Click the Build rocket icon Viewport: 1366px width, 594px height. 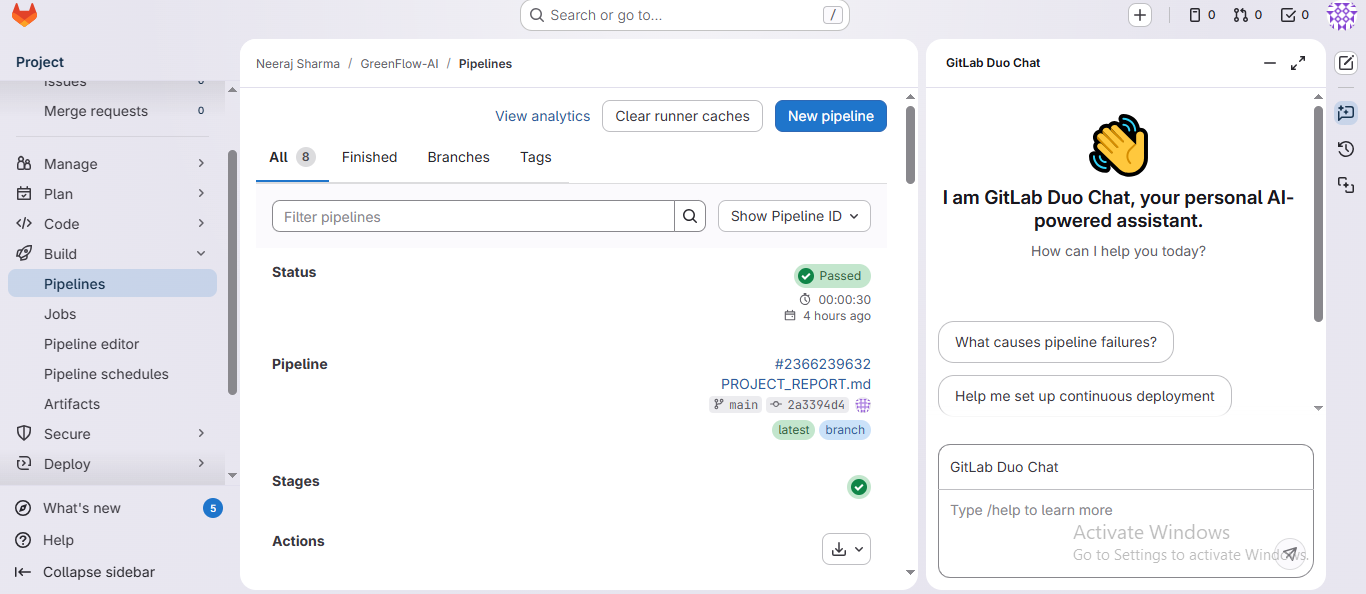click(x=25, y=254)
